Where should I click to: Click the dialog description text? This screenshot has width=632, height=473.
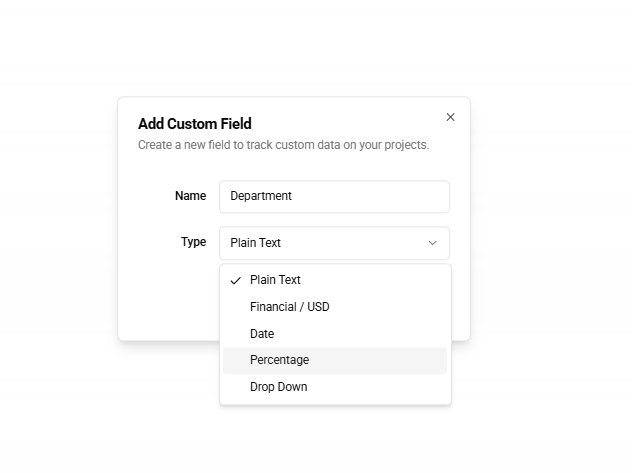(283, 145)
